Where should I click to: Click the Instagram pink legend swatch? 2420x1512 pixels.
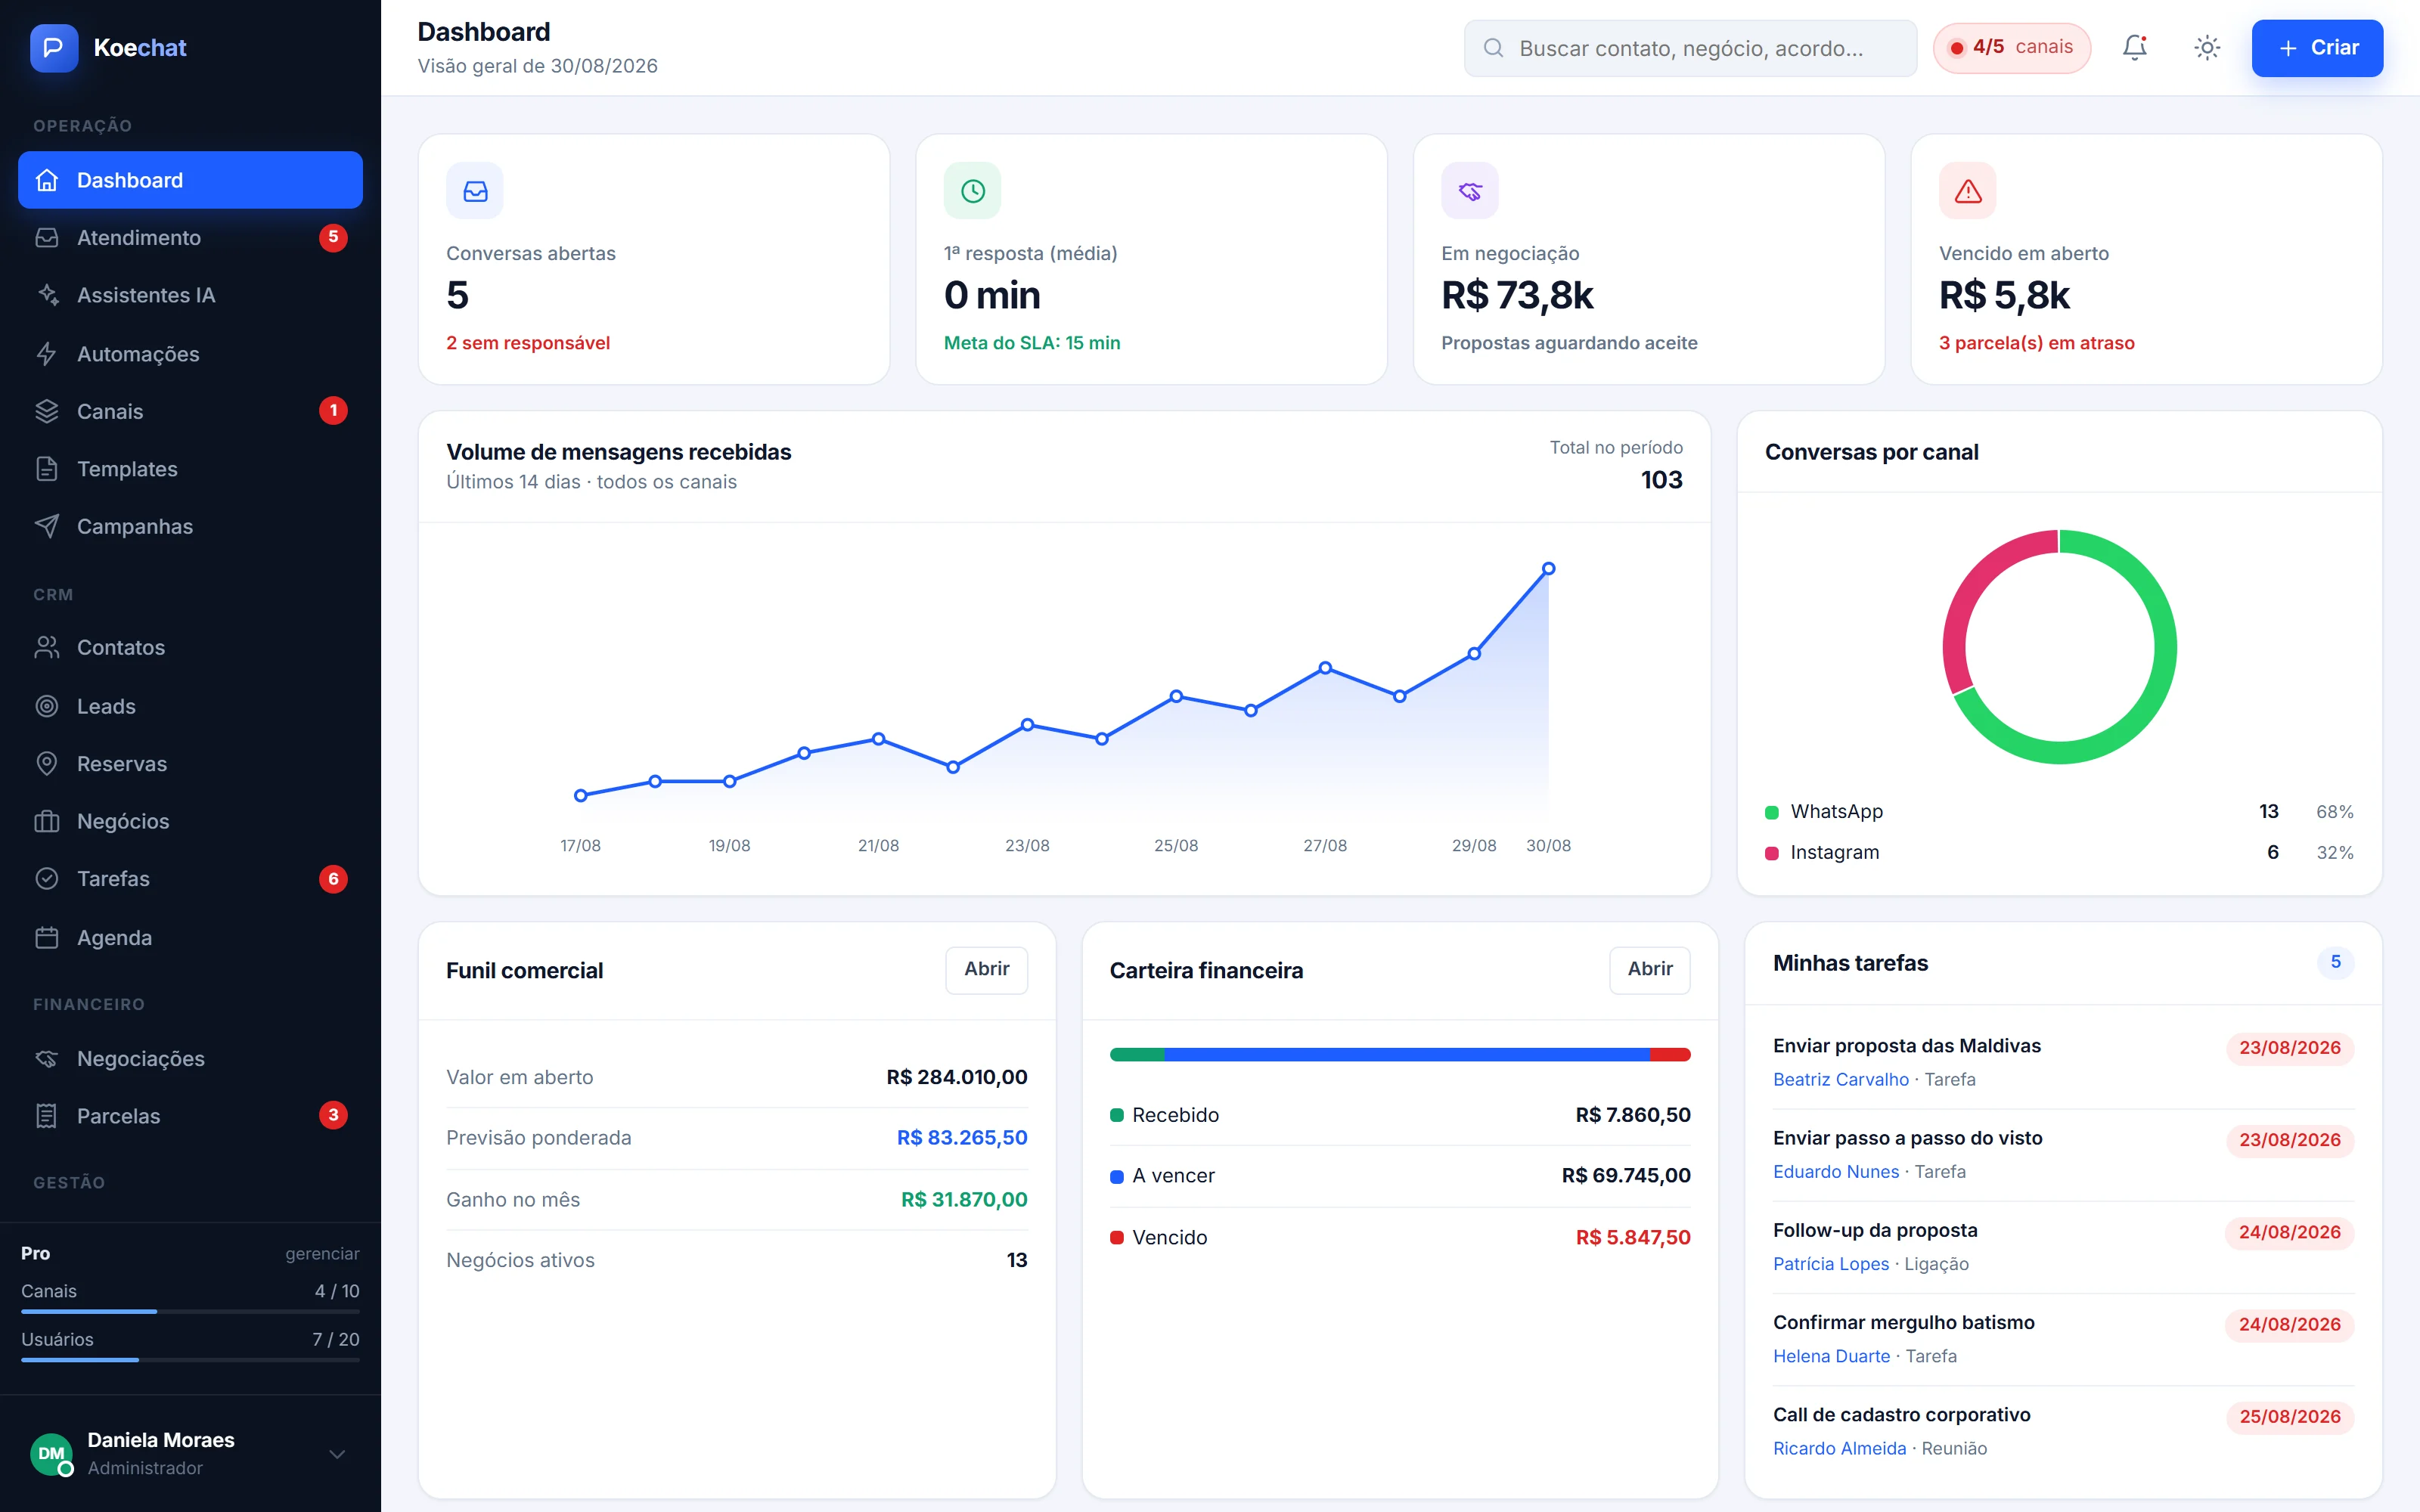pyautogui.click(x=1772, y=853)
